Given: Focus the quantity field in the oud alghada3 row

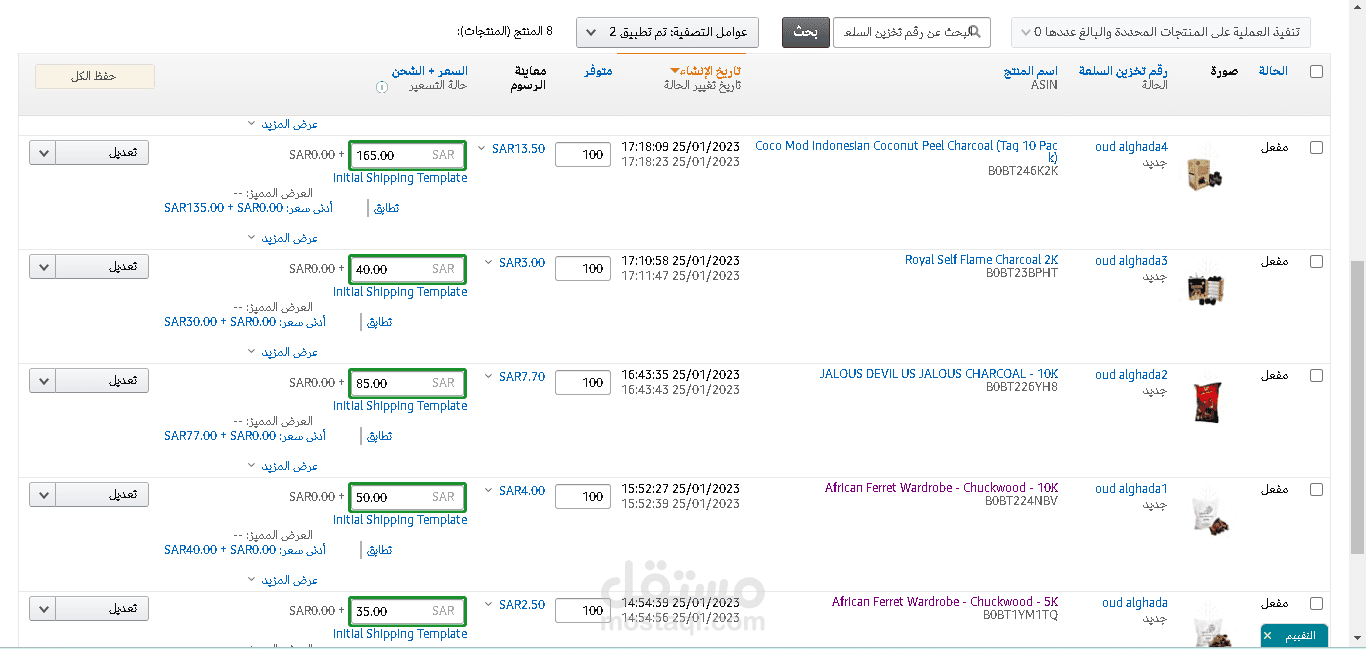Looking at the screenshot, I should [x=583, y=268].
